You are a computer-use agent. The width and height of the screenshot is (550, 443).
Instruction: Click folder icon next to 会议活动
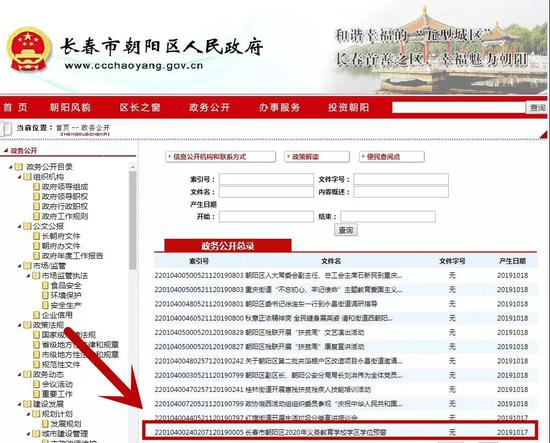click(x=36, y=384)
